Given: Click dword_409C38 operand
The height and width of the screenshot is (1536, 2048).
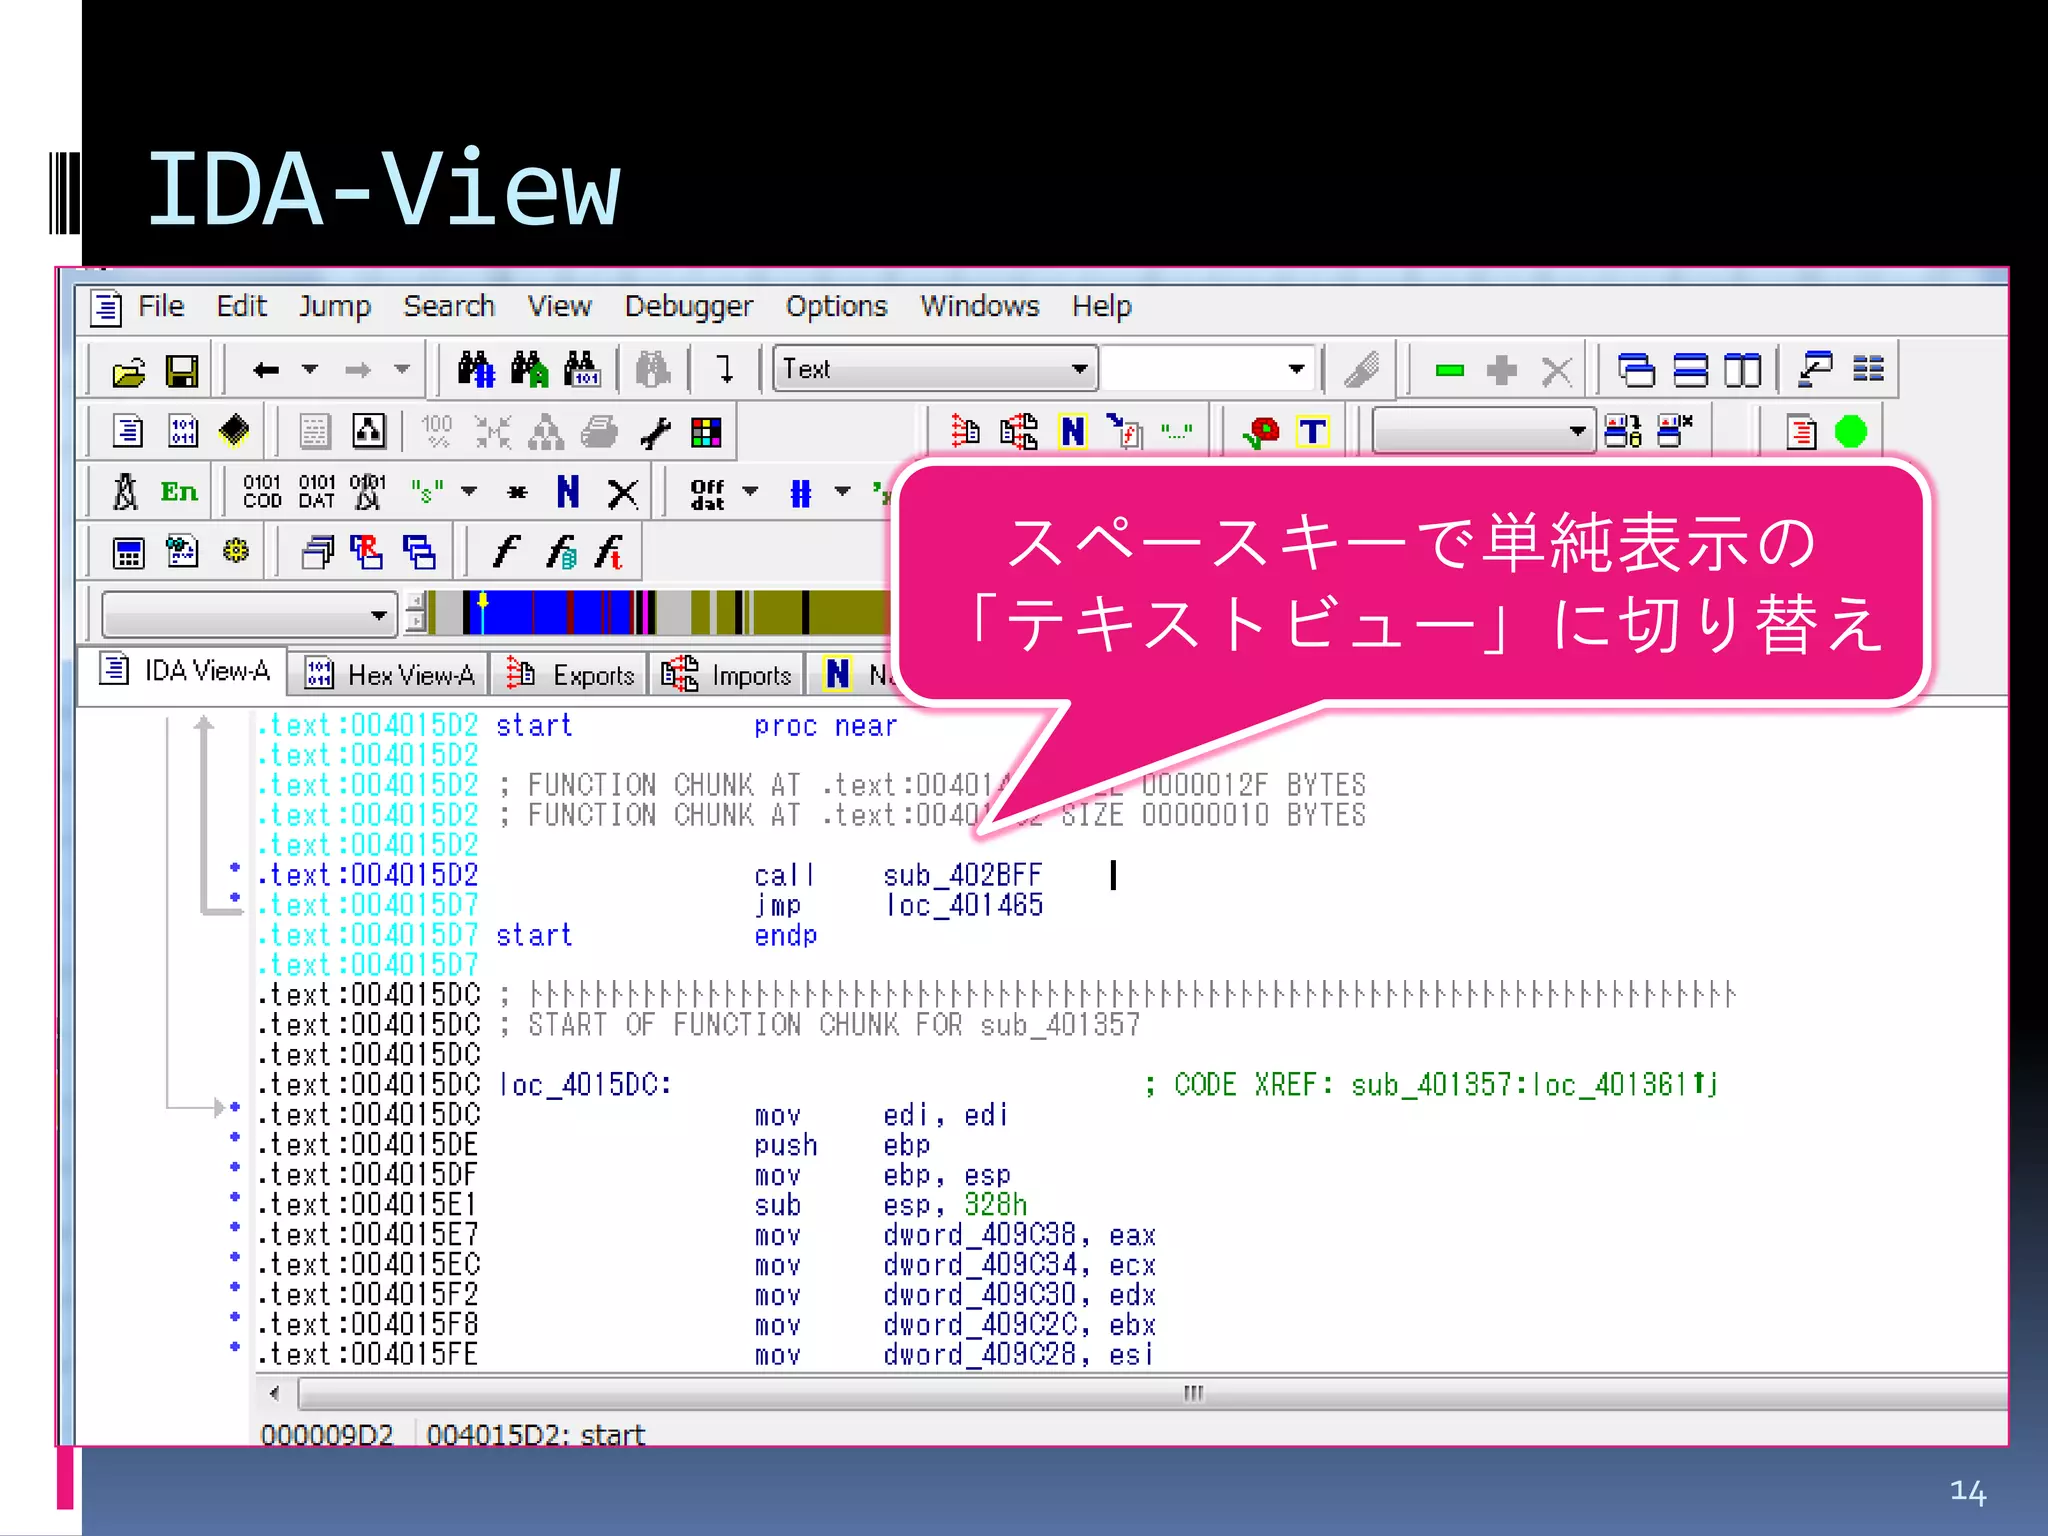Looking at the screenshot, I should tap(979, 1235).
